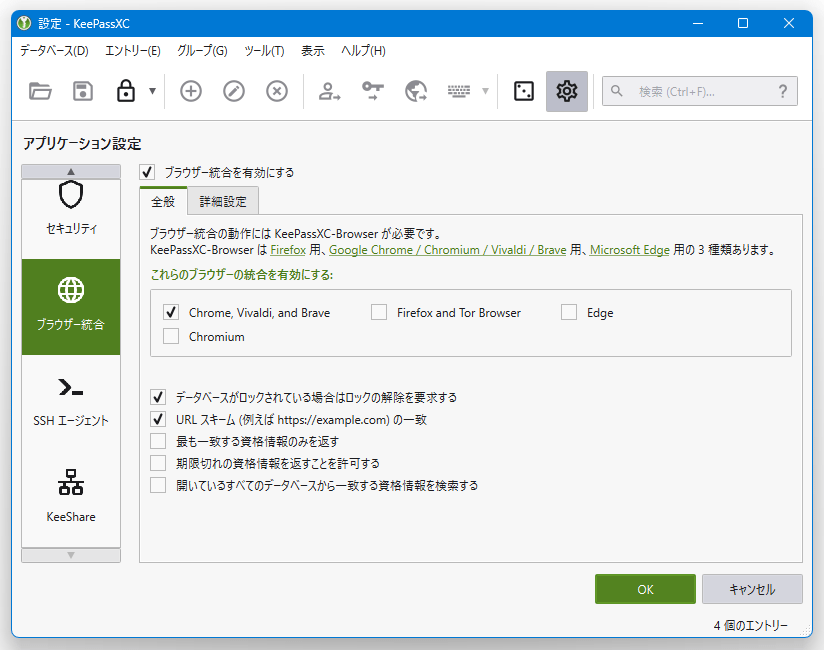Enable Firefox and Tor Browser checkbox
The image size is (824, 650).
[x=379, y=312]
